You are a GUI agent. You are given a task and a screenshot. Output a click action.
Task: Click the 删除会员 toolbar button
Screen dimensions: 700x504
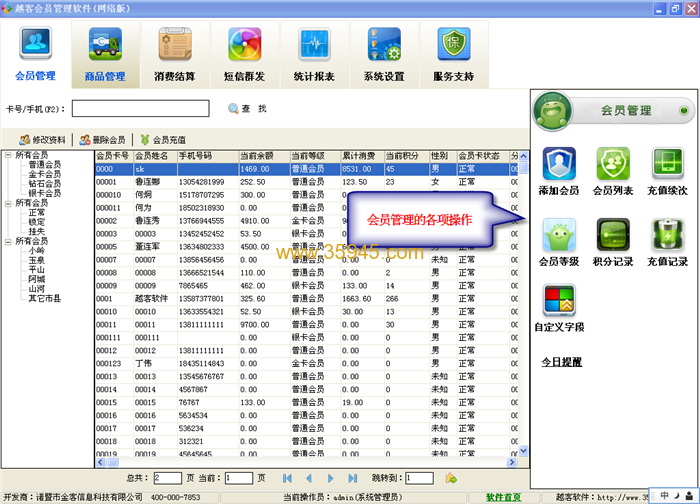(x=102, y=140)
